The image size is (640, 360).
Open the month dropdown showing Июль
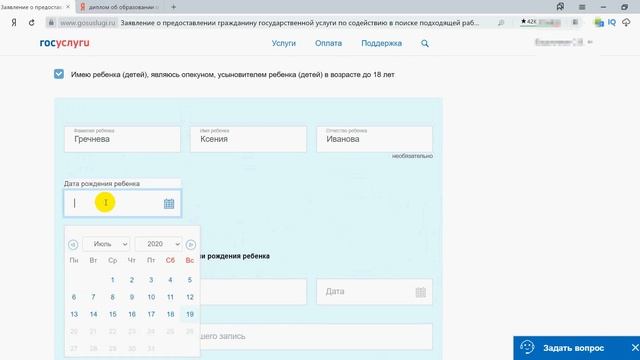pyautogui.click(x=106, y=244)
